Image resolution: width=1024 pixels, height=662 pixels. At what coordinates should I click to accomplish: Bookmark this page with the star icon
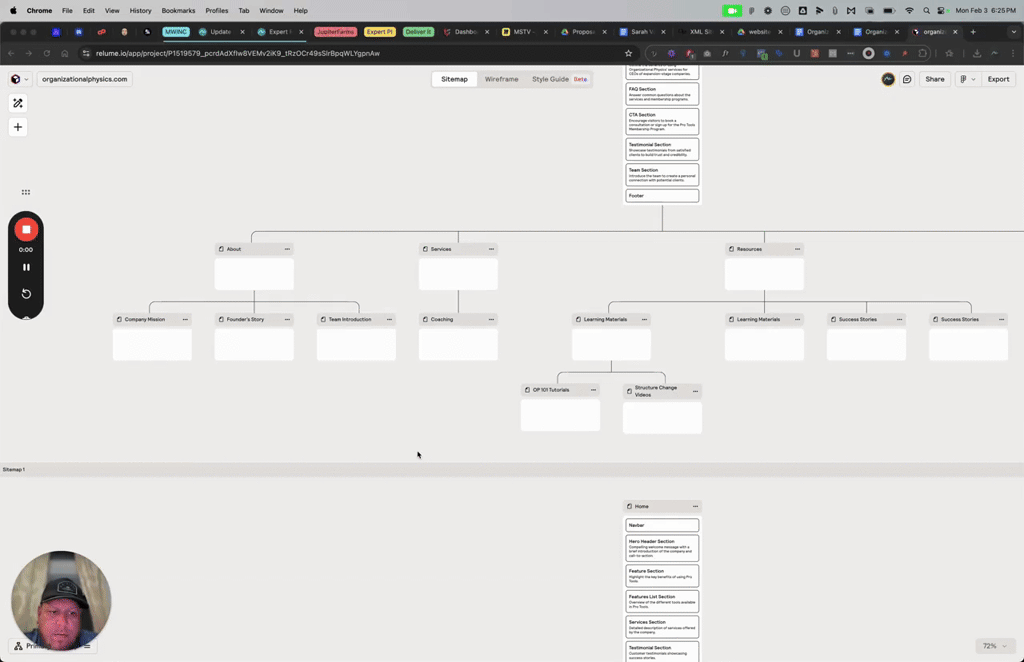coord(628,53)
